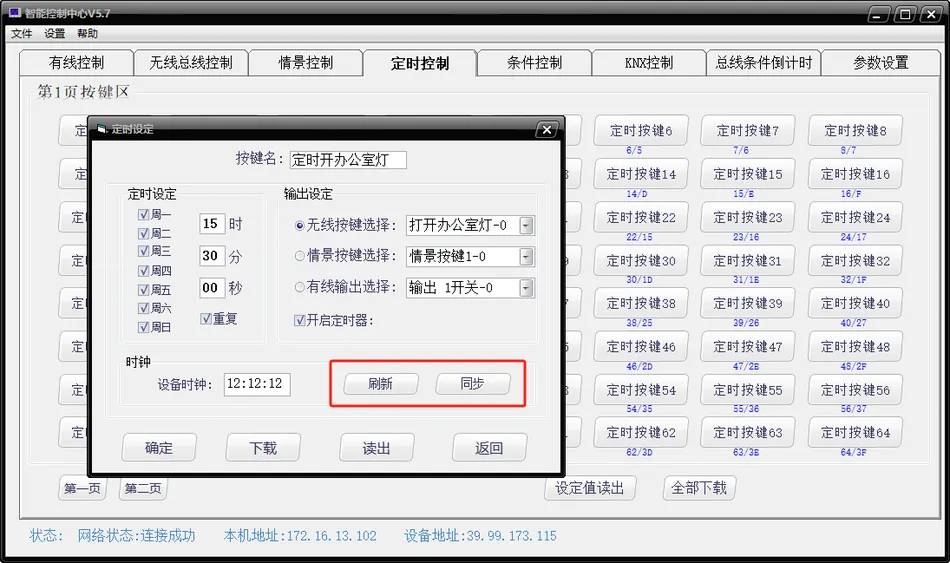The height and width of the screenshot is (563, 950).
Task: Select the 有线输出选择 radio button
Action: pos(299,287)
